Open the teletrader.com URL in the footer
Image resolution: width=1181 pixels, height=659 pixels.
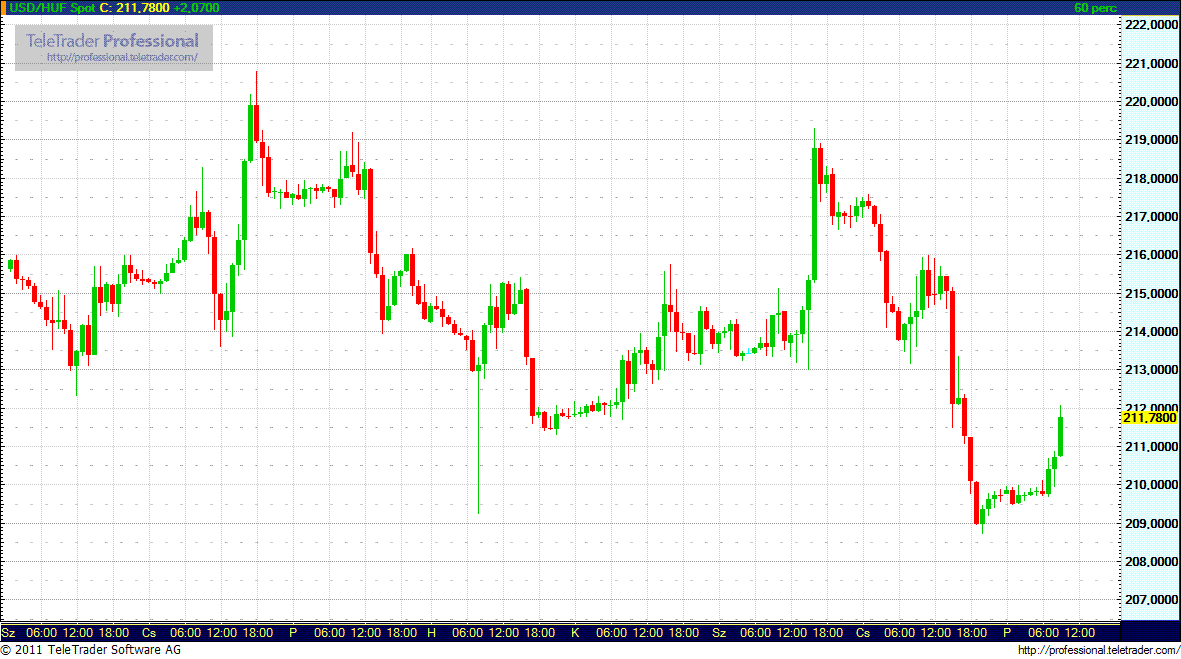(1097, 651)
